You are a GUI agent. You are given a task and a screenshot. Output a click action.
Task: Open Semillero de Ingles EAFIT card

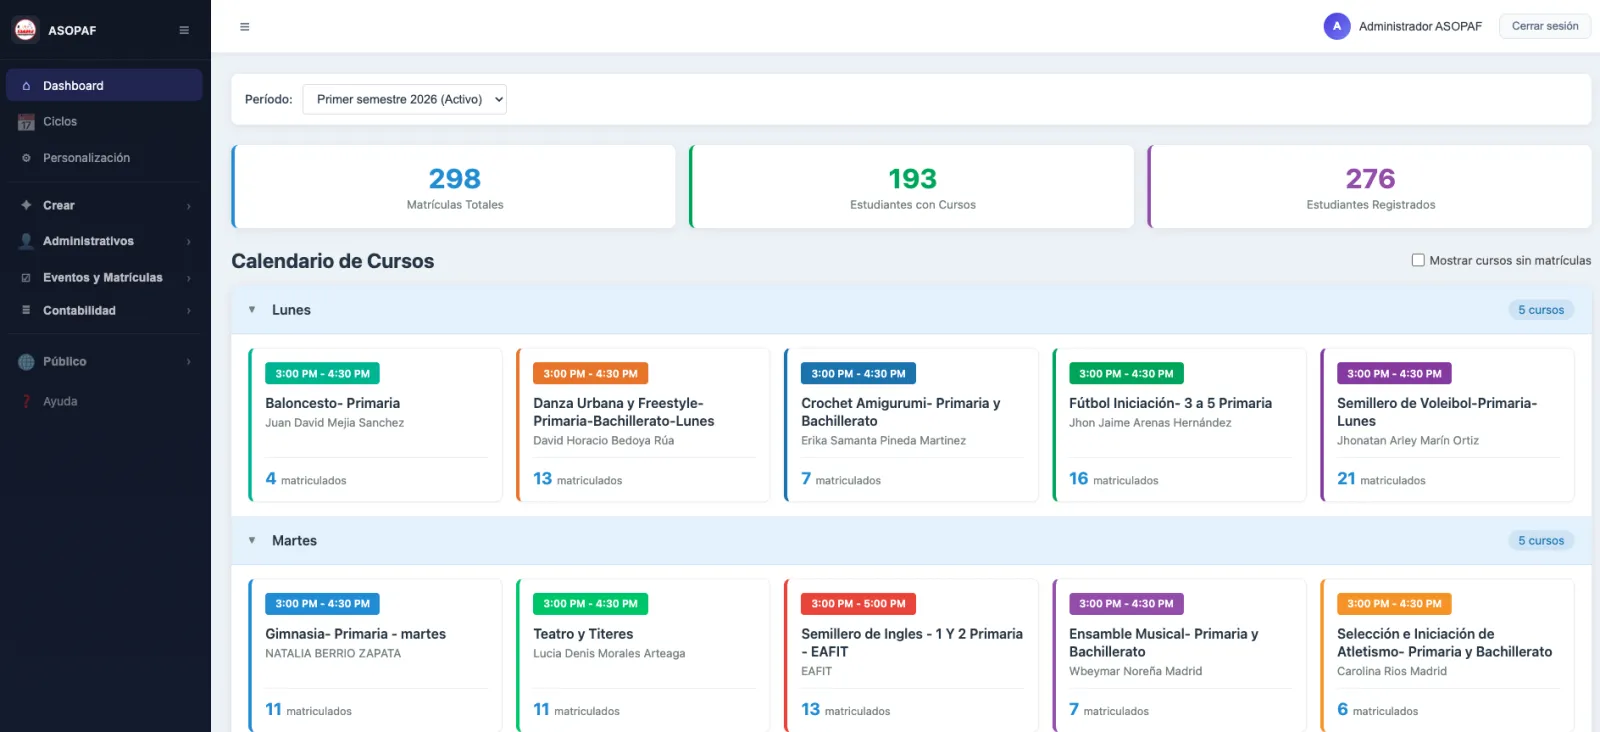point(911,655)
